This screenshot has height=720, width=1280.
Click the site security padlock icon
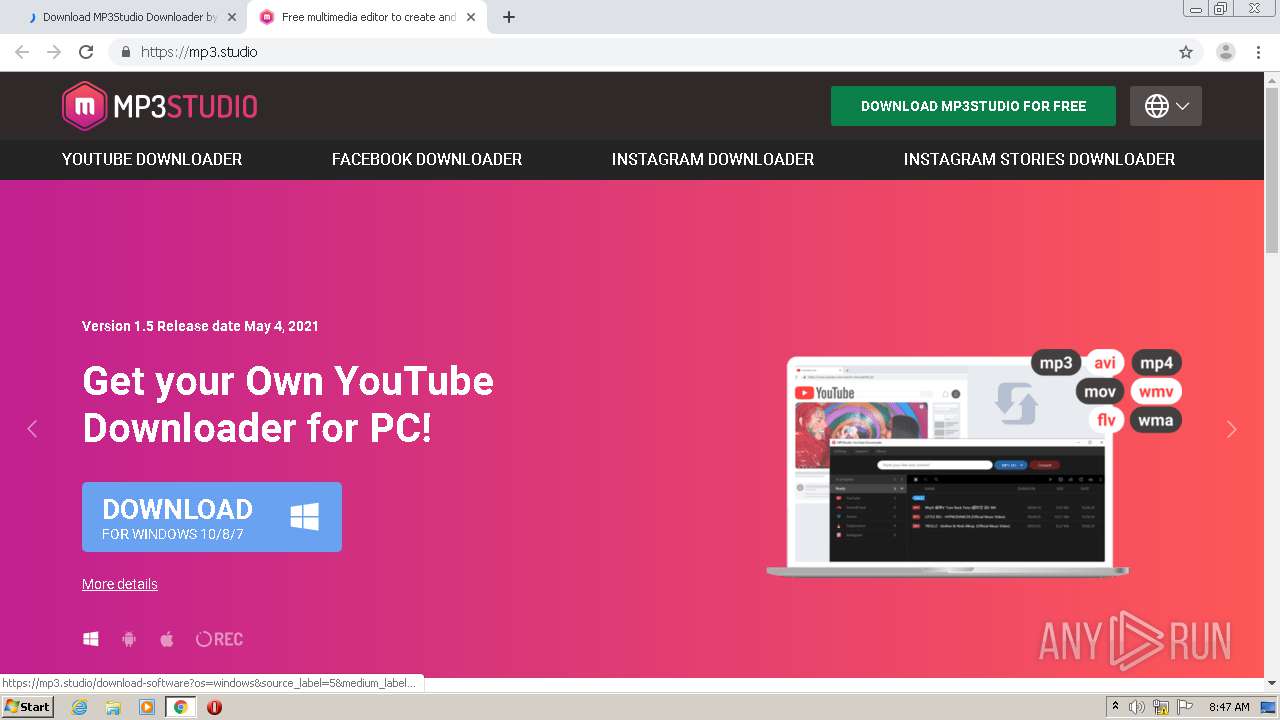125,52
